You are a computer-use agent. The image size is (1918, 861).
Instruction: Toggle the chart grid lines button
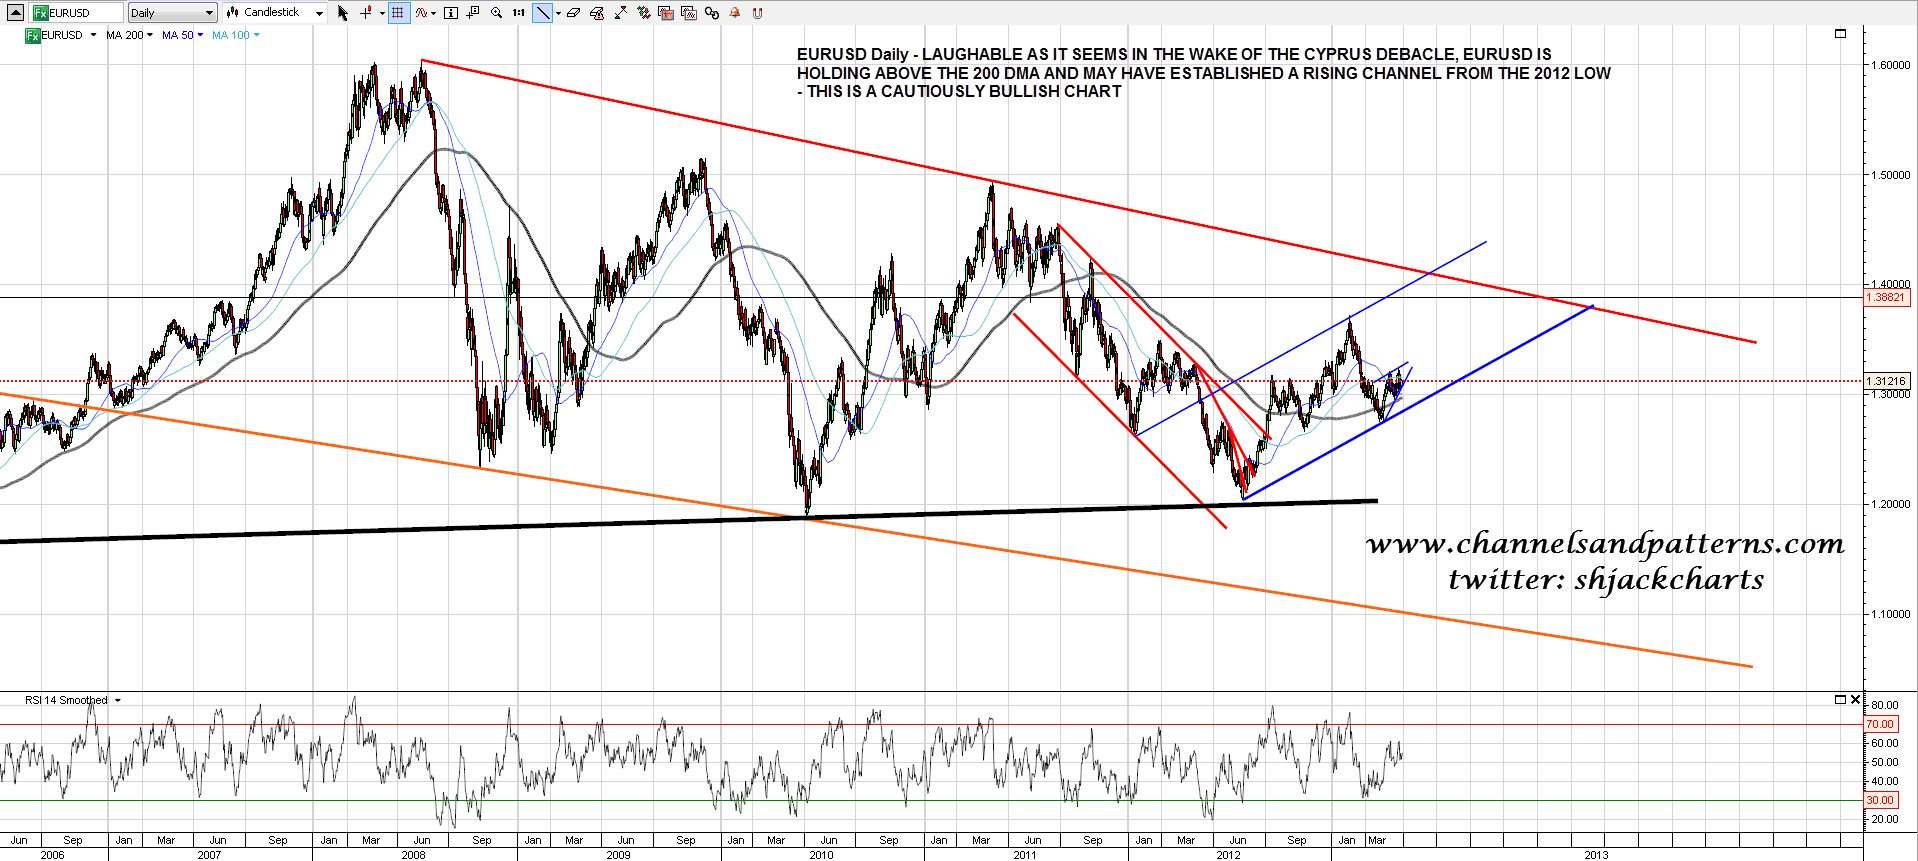[398, 13]
